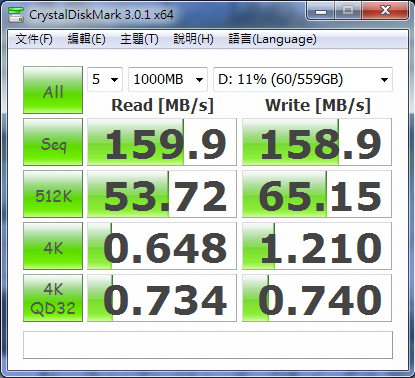Start the 4K QD32 benchmark test
The width and height of the screenshot is (415, 378).
53,298
